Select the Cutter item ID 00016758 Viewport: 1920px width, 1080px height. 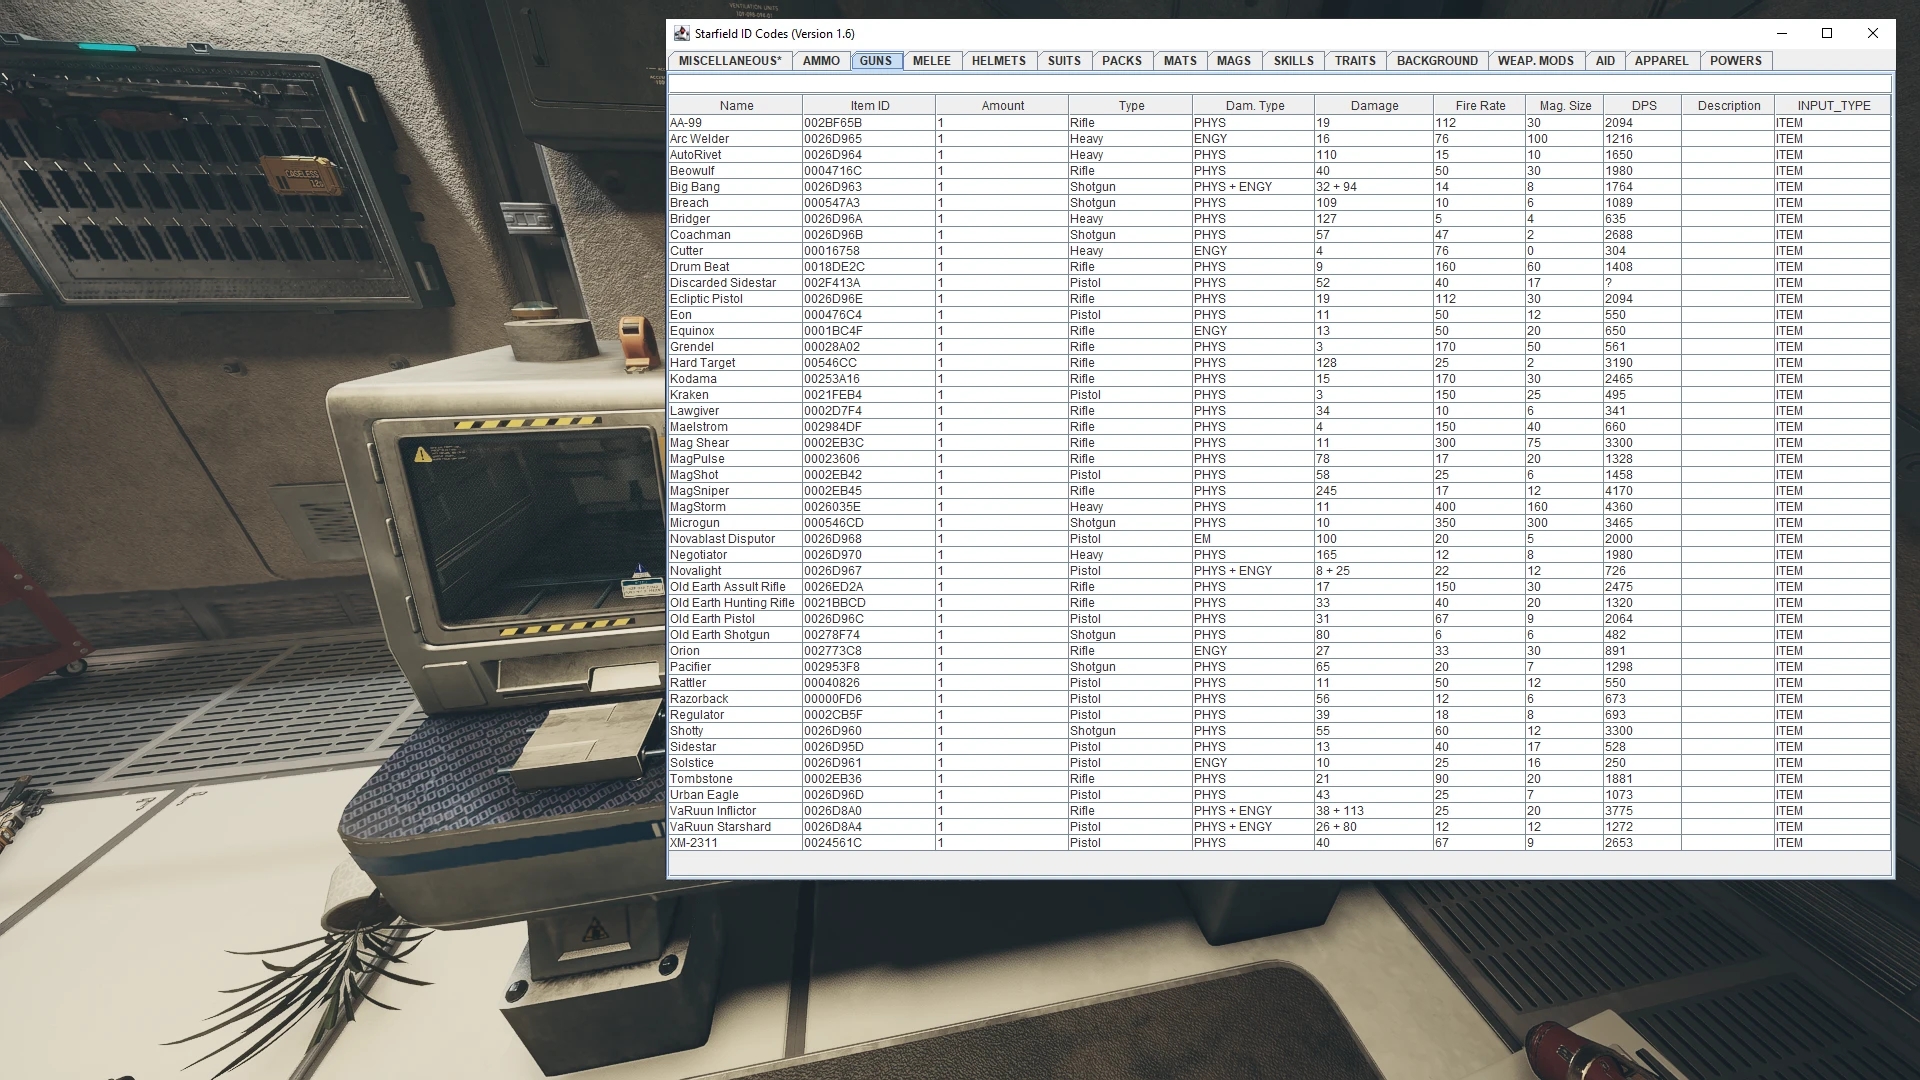pyautogui.click(x=869, y=251)
